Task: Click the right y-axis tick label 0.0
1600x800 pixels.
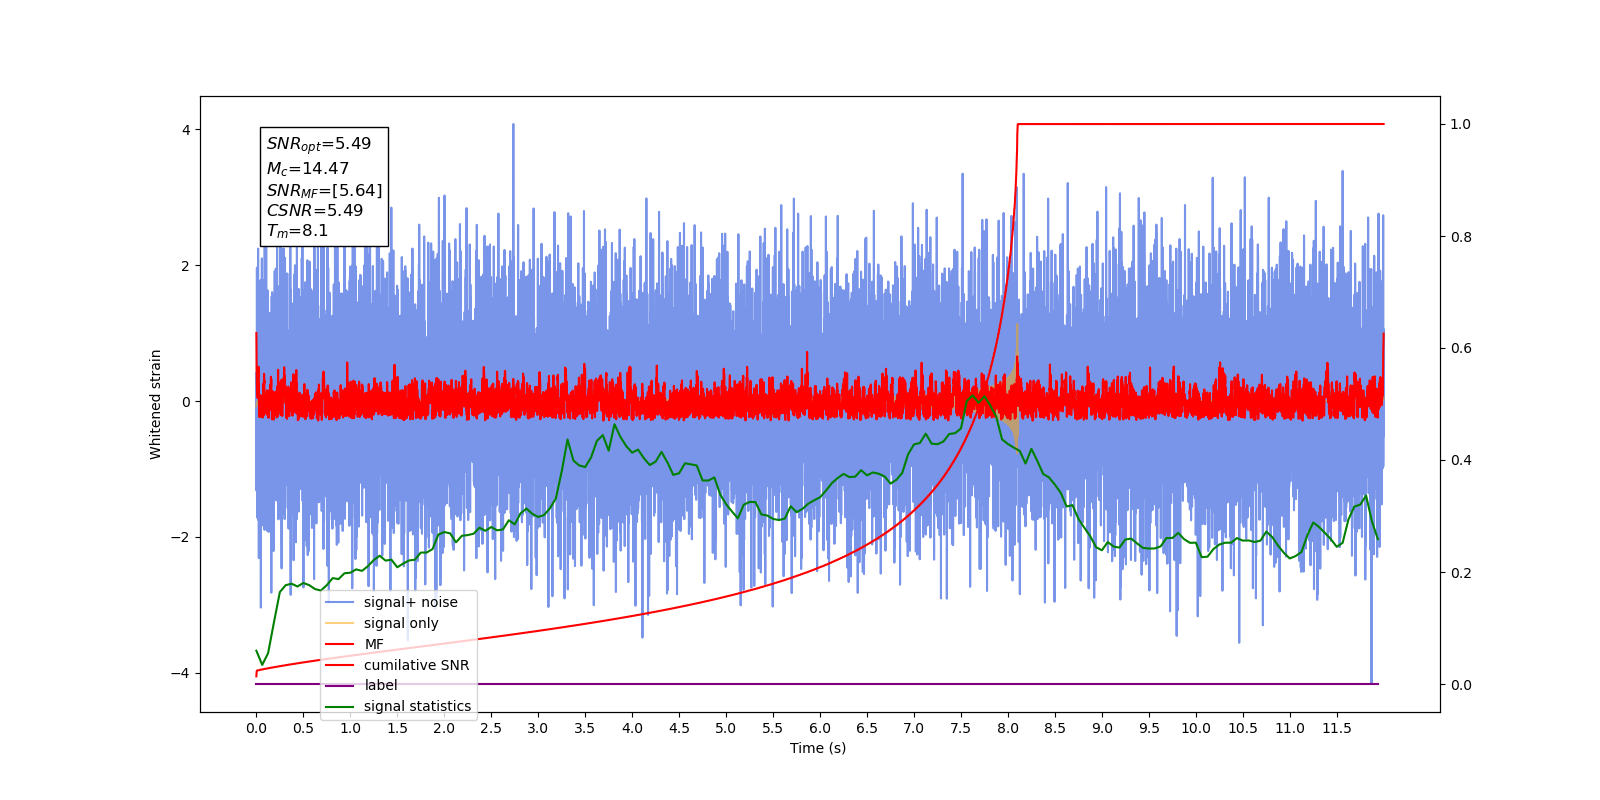Action: [1461, 685]
